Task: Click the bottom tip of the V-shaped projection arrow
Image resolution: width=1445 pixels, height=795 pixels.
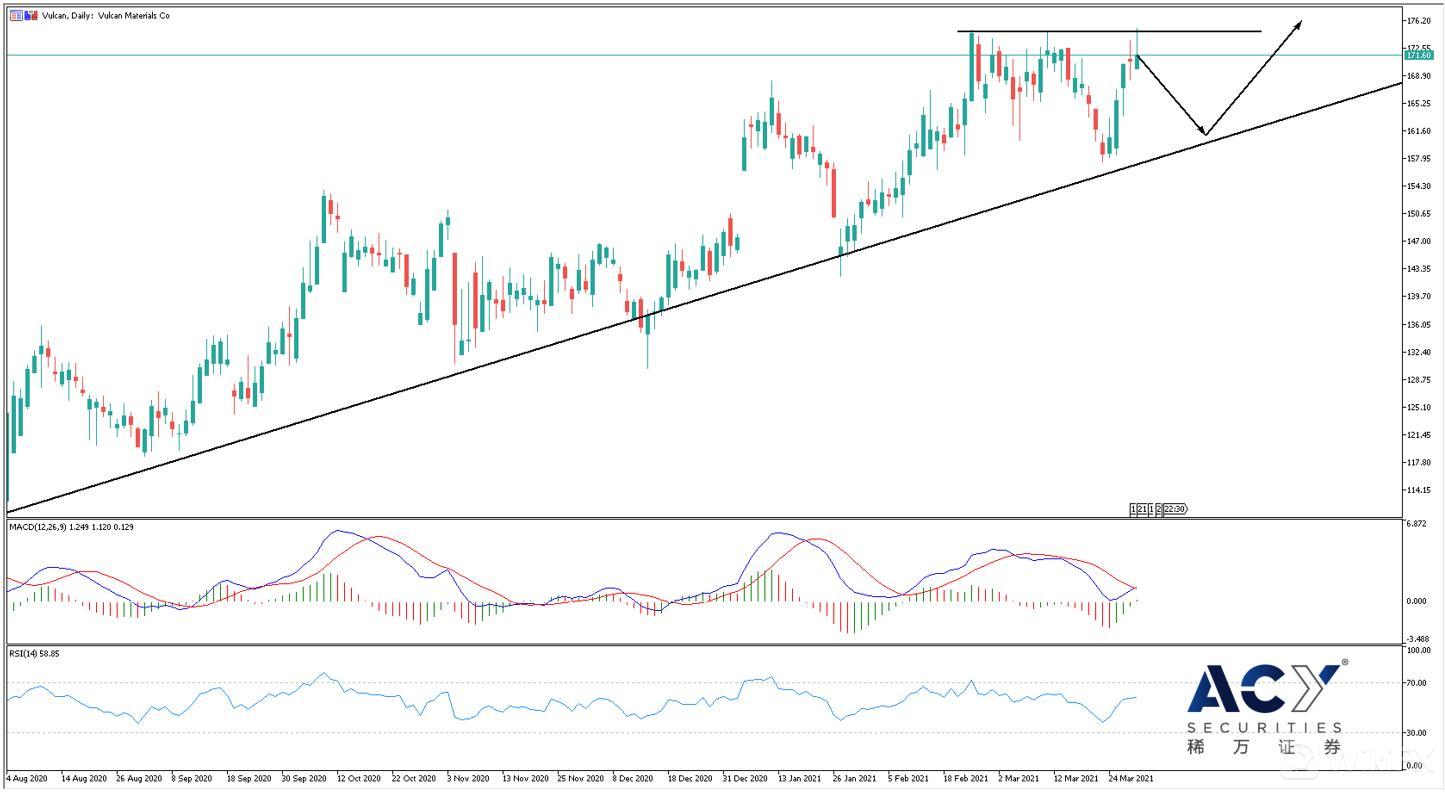Action: point(1205,134)
